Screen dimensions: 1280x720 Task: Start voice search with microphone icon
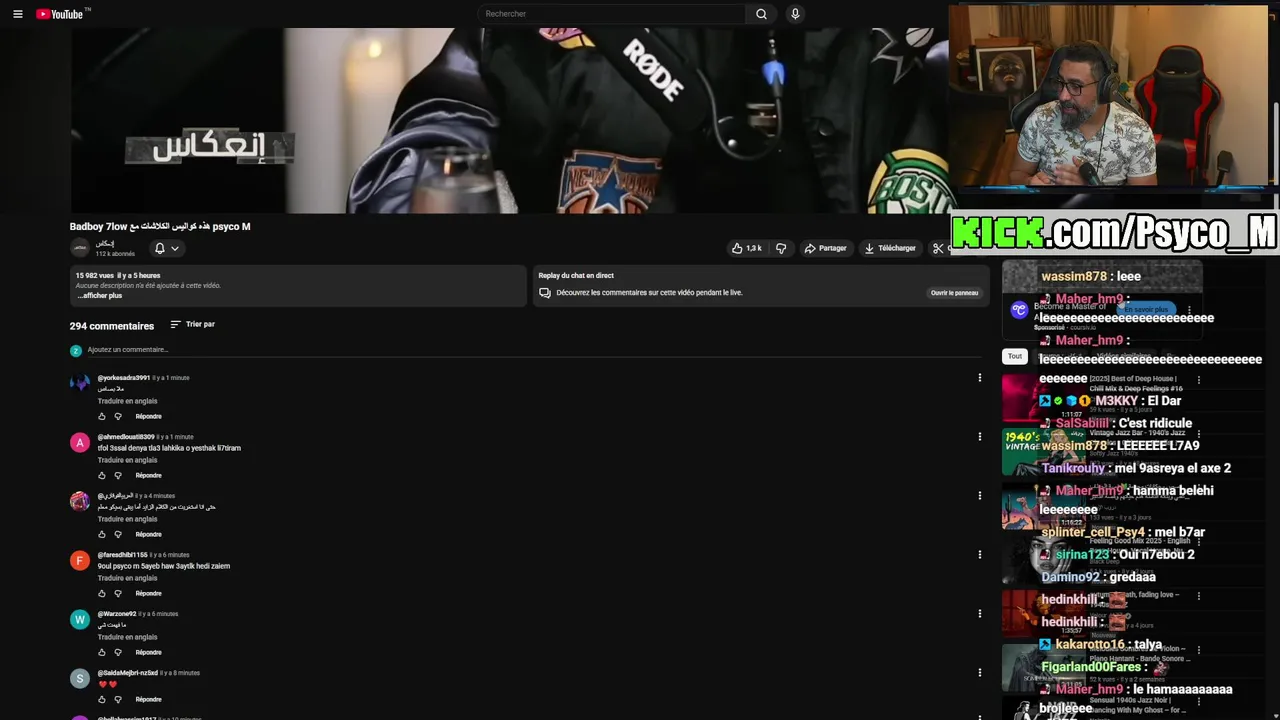pyautogui.click(x=795, y=14)
